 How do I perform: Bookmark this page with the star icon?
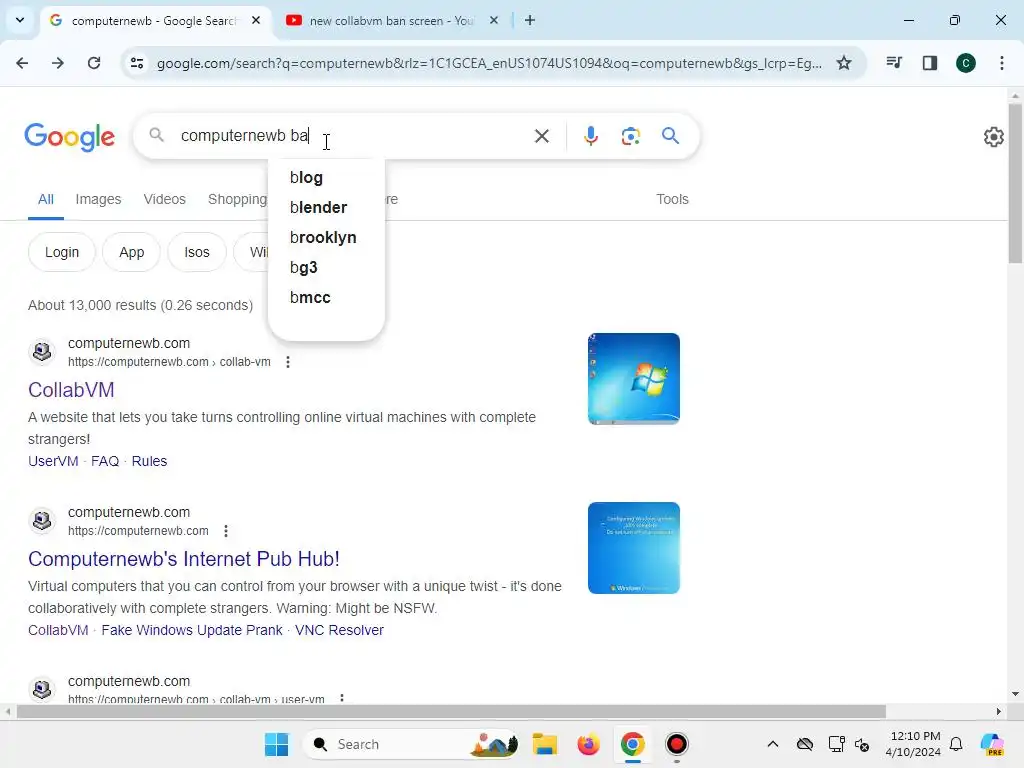click(x=844, y=63)
